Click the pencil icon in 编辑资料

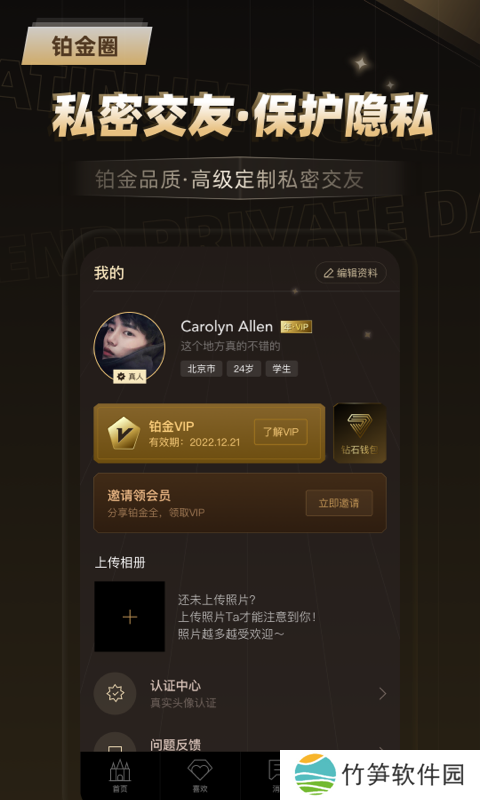(329, 273)
